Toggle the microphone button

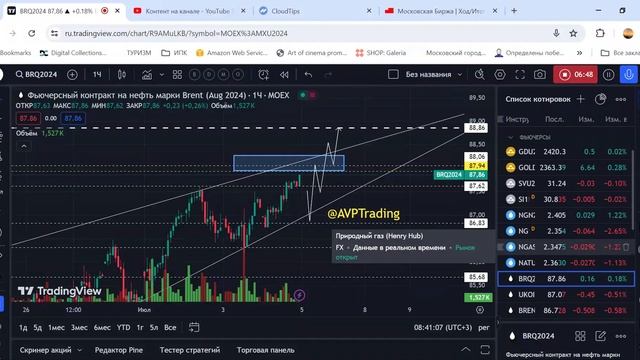click(629, 74)
